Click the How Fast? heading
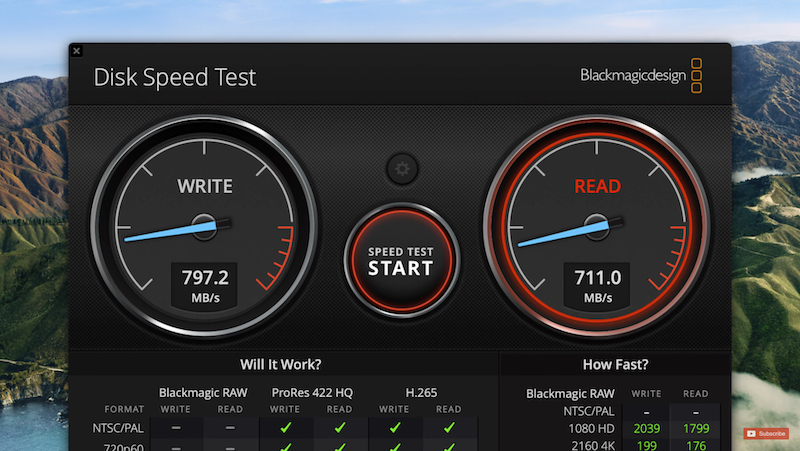 coord(615,364)
